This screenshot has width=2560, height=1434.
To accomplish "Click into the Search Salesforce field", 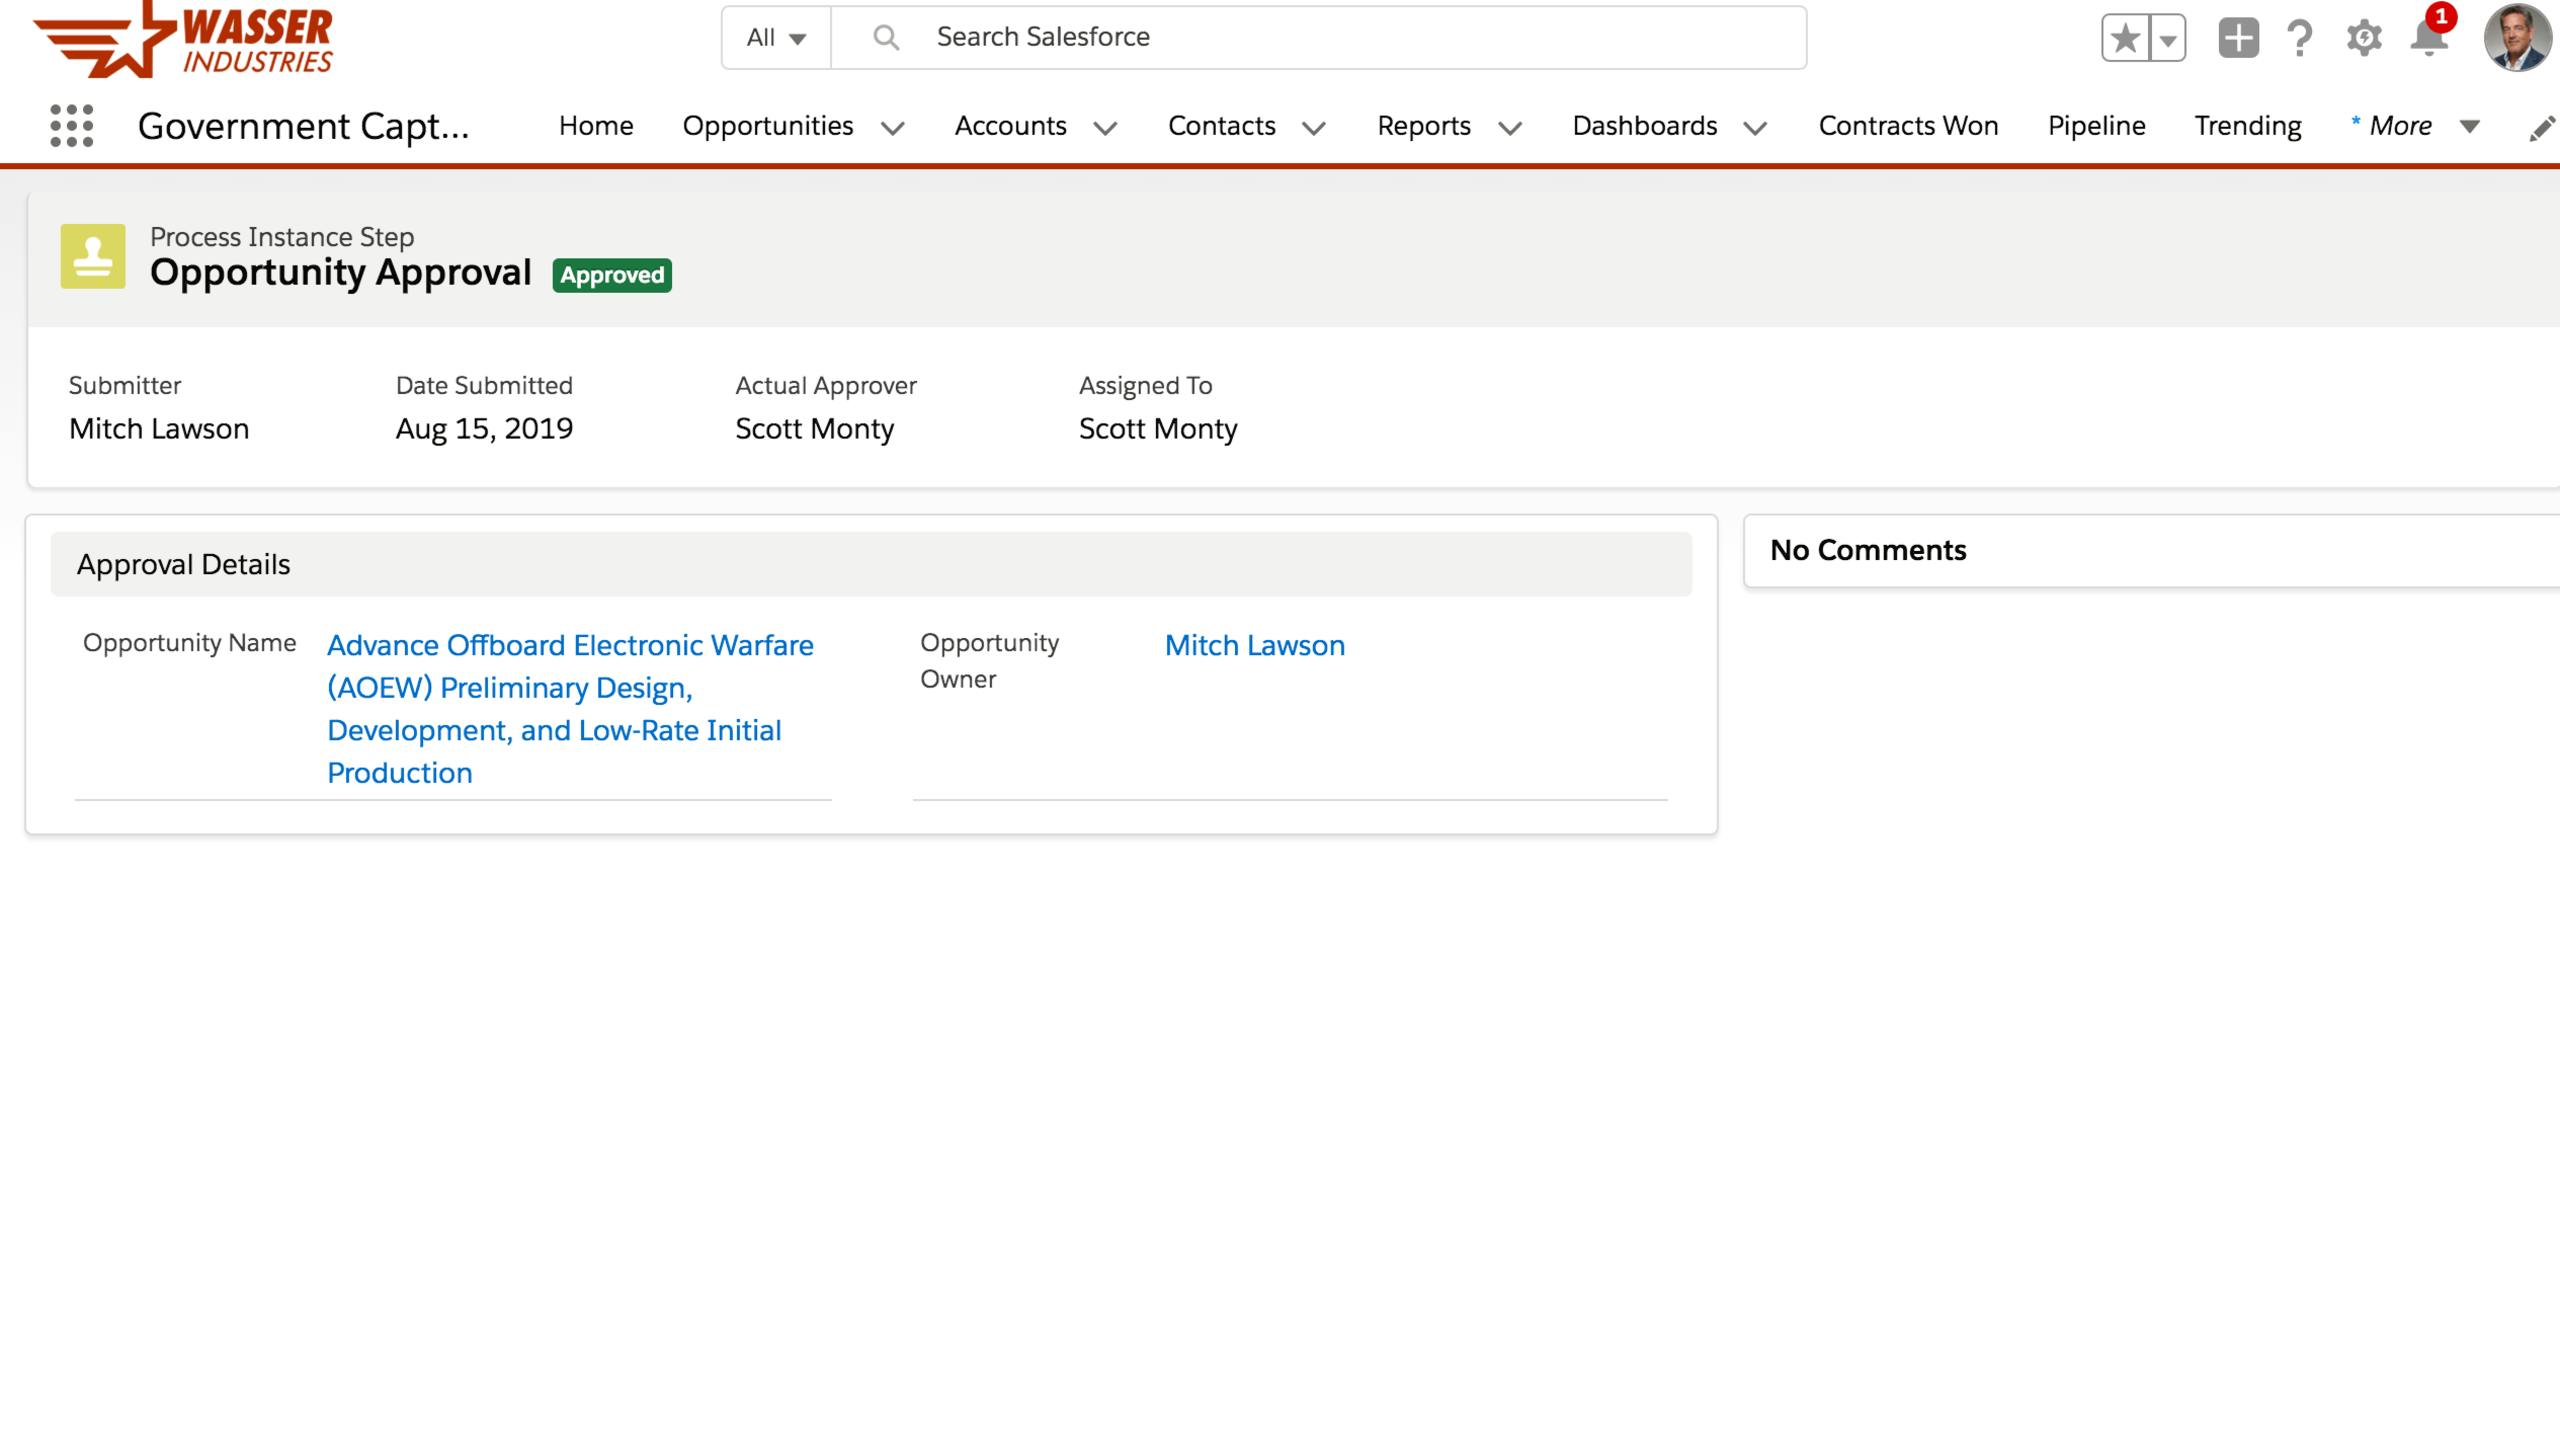I will tap(1318, 37).
